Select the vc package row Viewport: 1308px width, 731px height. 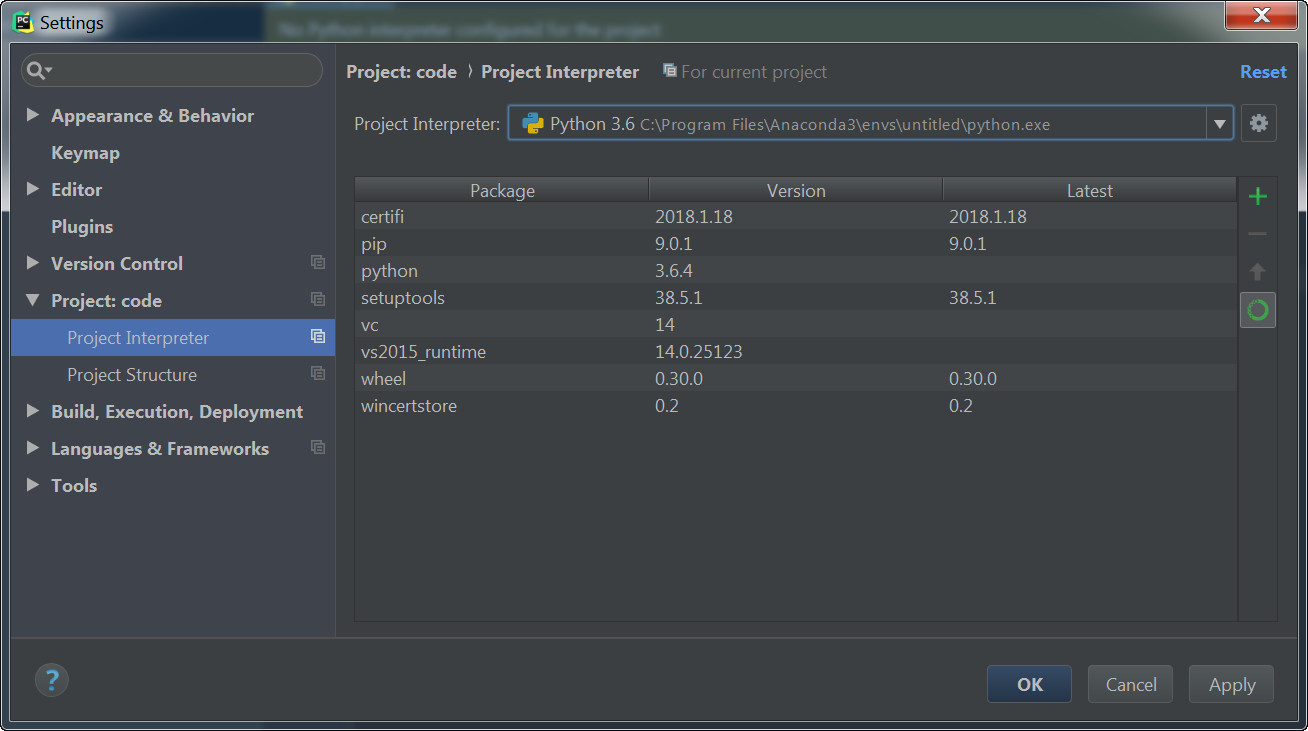tap(796, 325)
